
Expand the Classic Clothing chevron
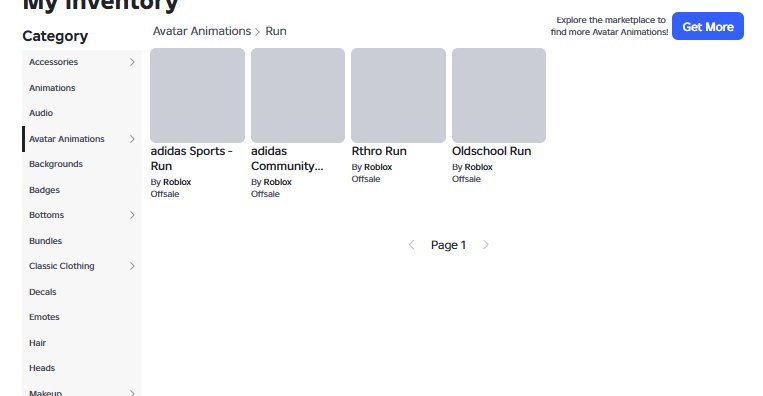[x=132, y=266]
